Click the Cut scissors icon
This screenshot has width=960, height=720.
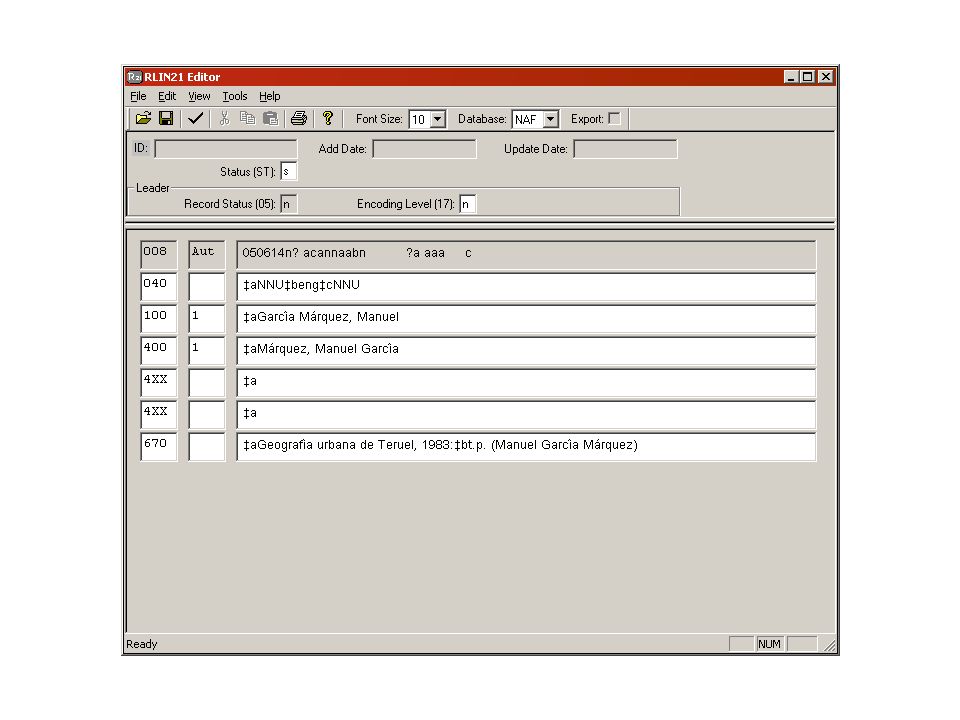point(225,118)
